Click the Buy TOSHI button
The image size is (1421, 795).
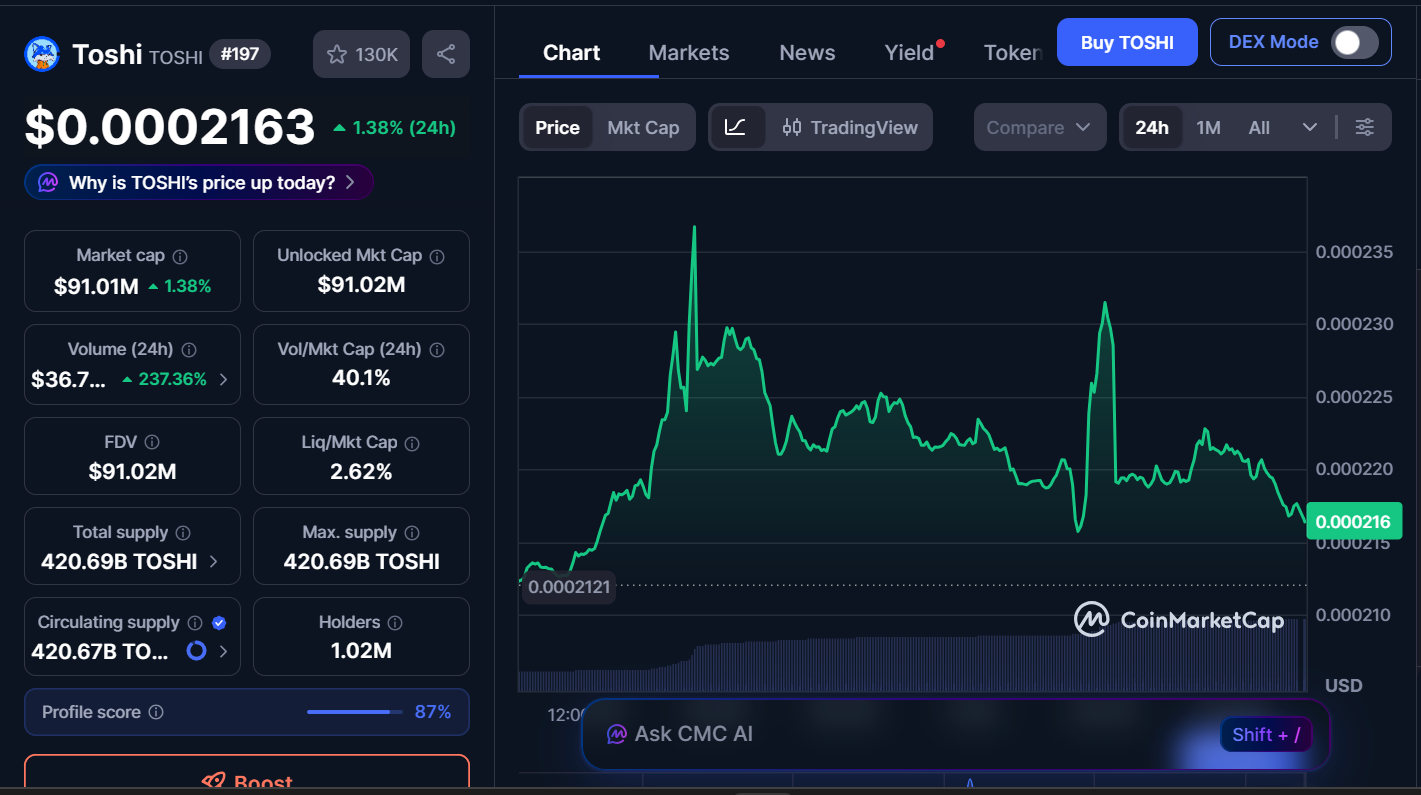[x=1127, y=42]
